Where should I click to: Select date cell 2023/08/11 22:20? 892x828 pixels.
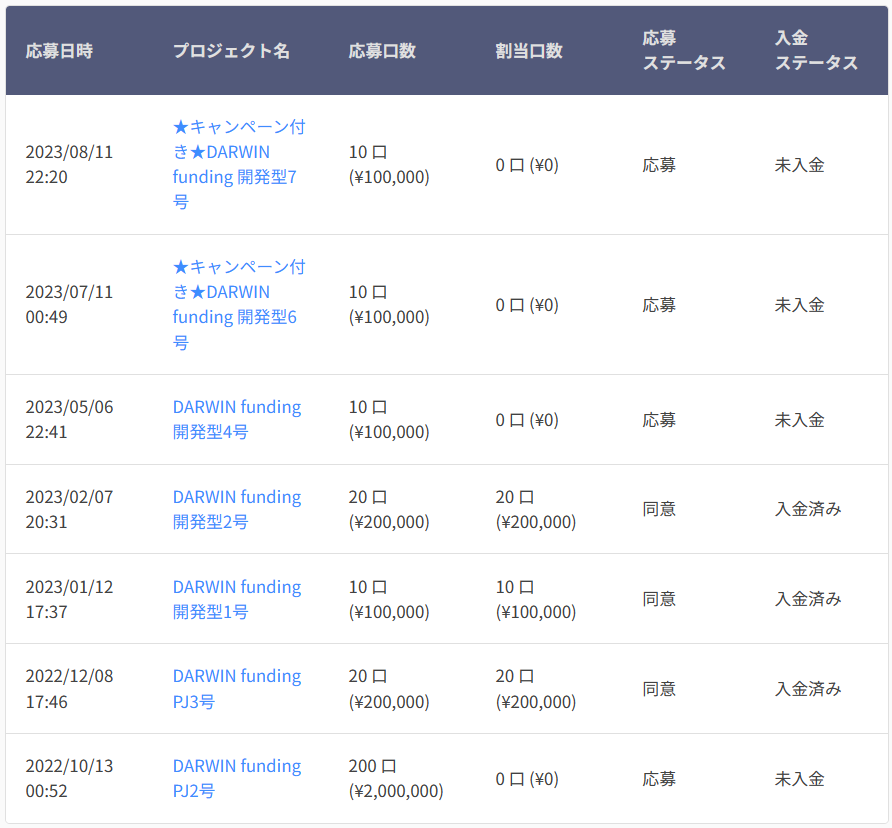[69, 164]
